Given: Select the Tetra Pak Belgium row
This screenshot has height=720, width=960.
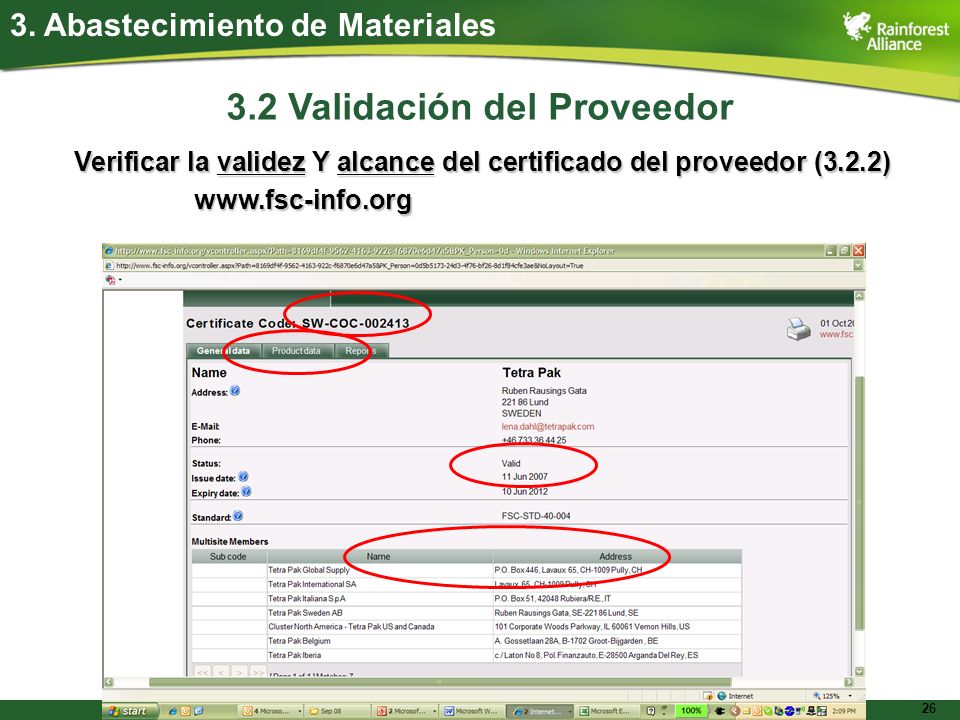Looking at the screenshot, I should (x=467, y=641).
